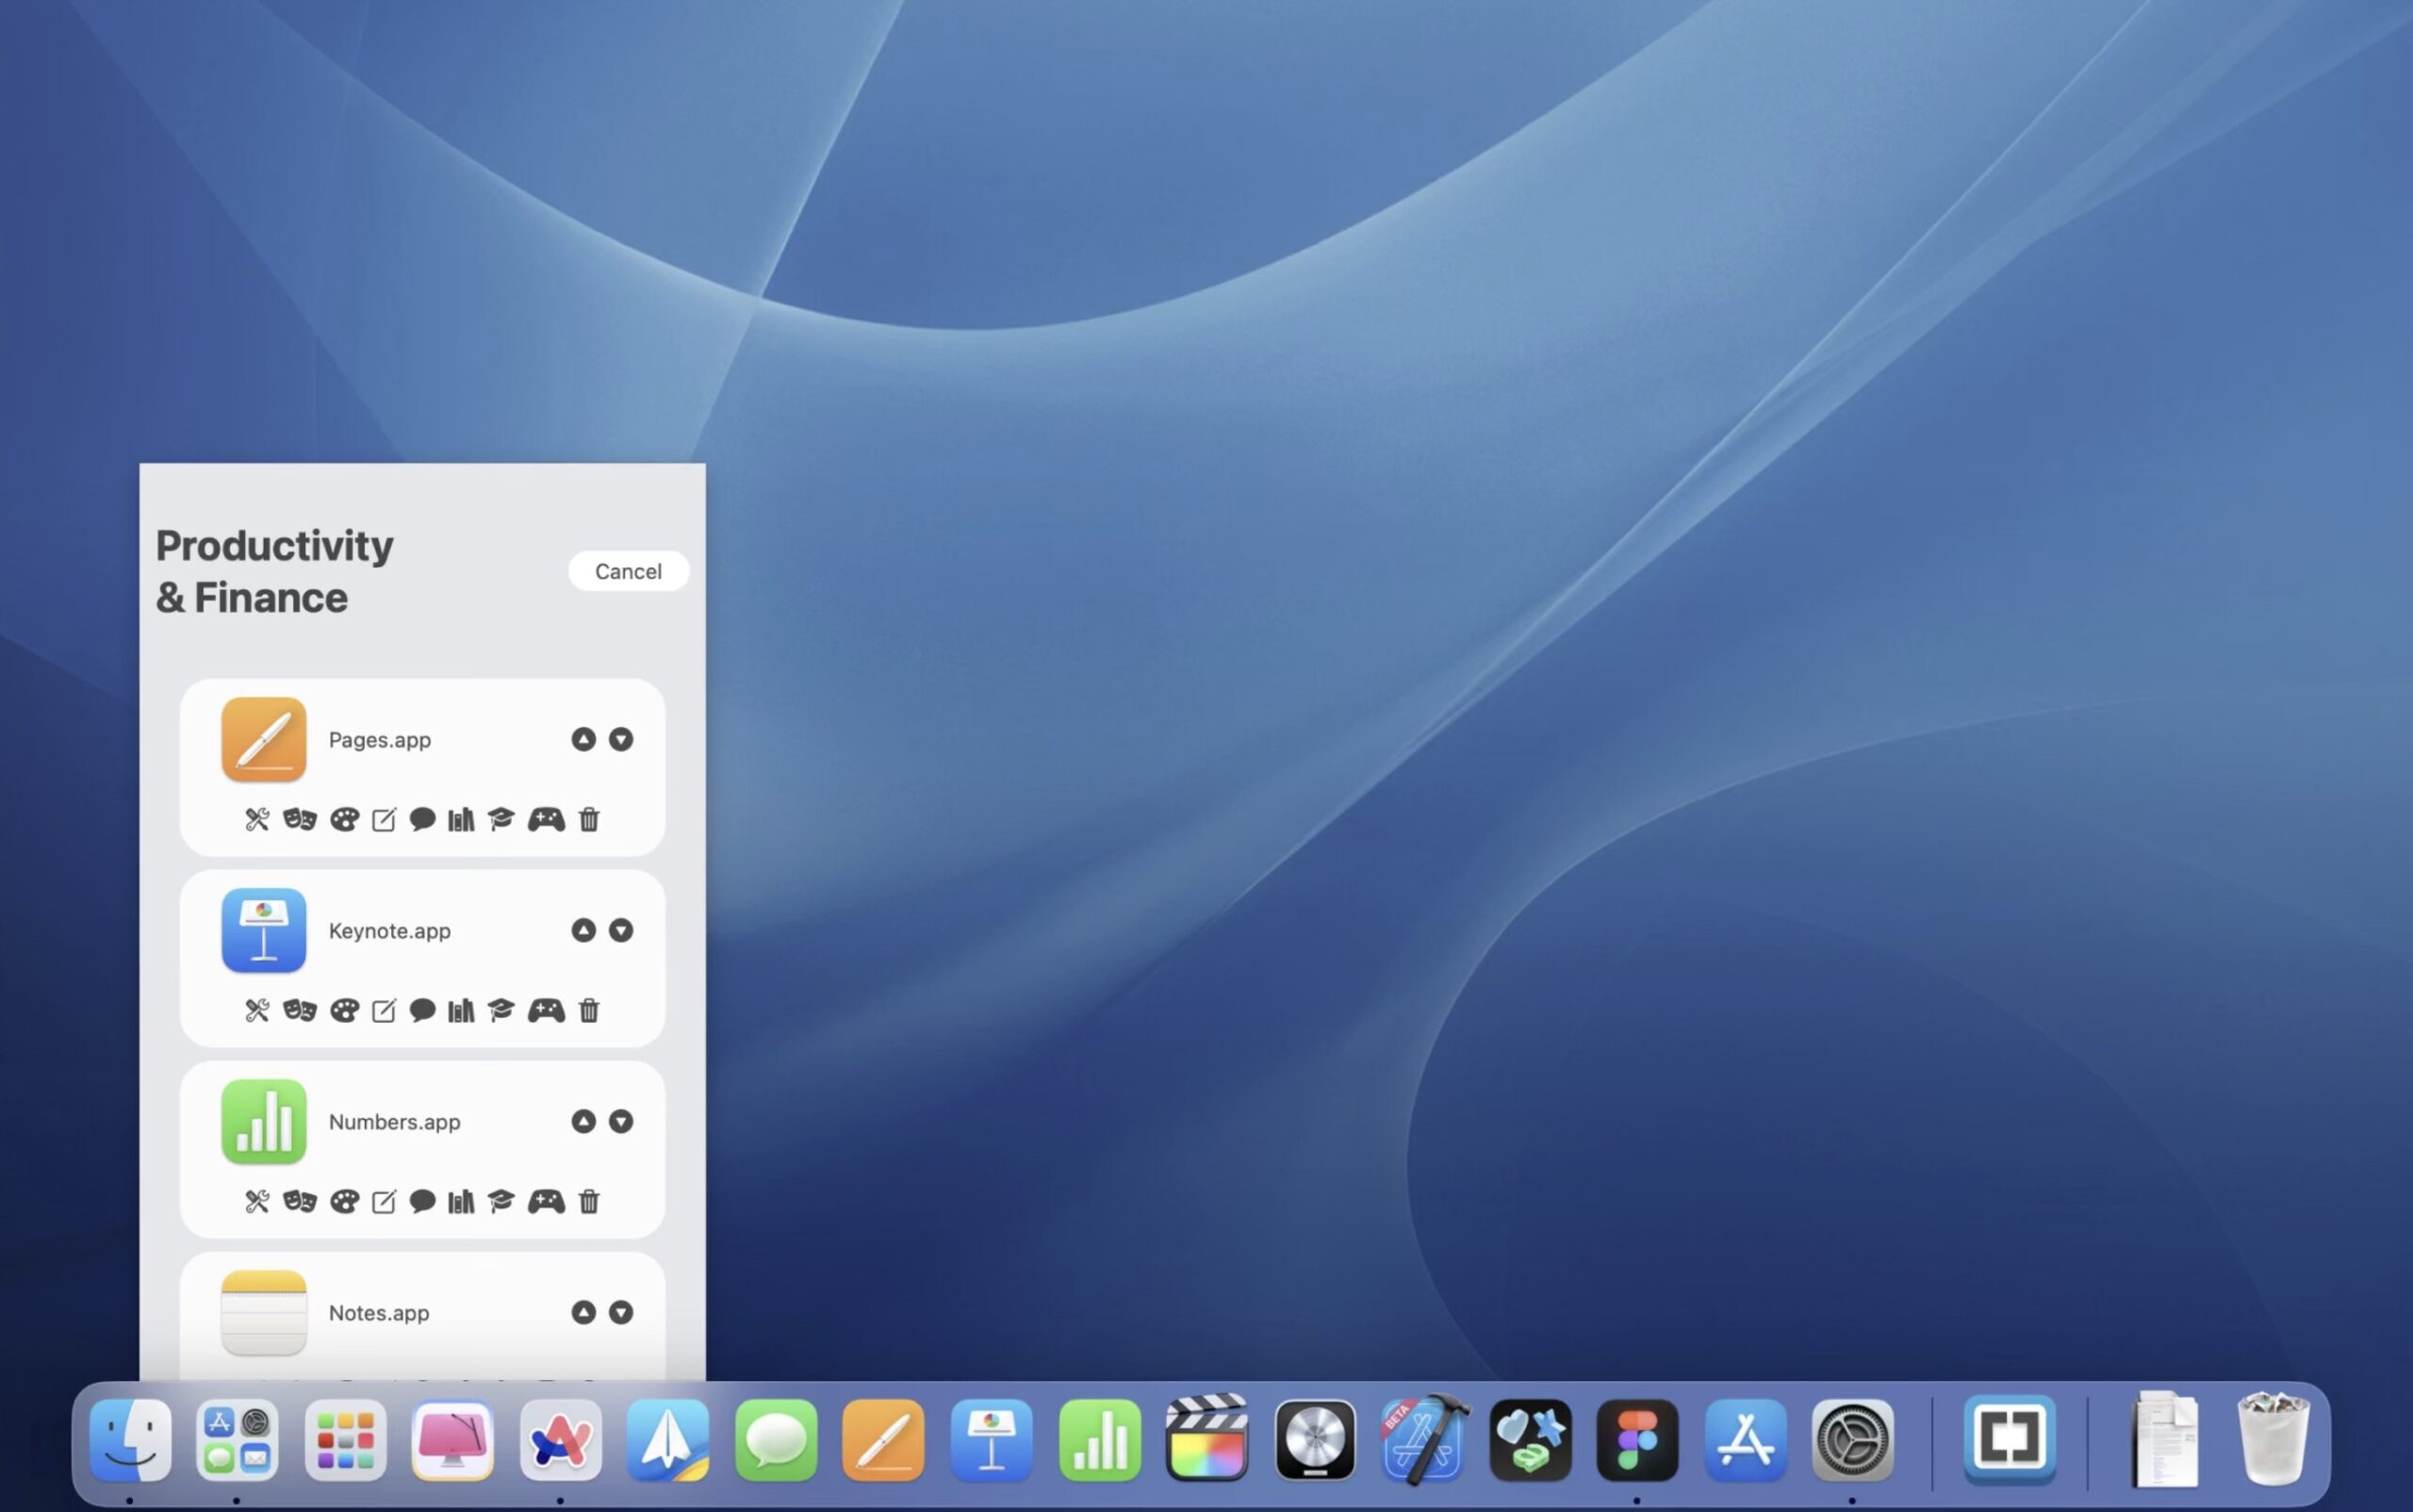Click the Numbers.app edit/note icon
The width and height of the screenshot is (2413, 1512).
[383, 1202]
